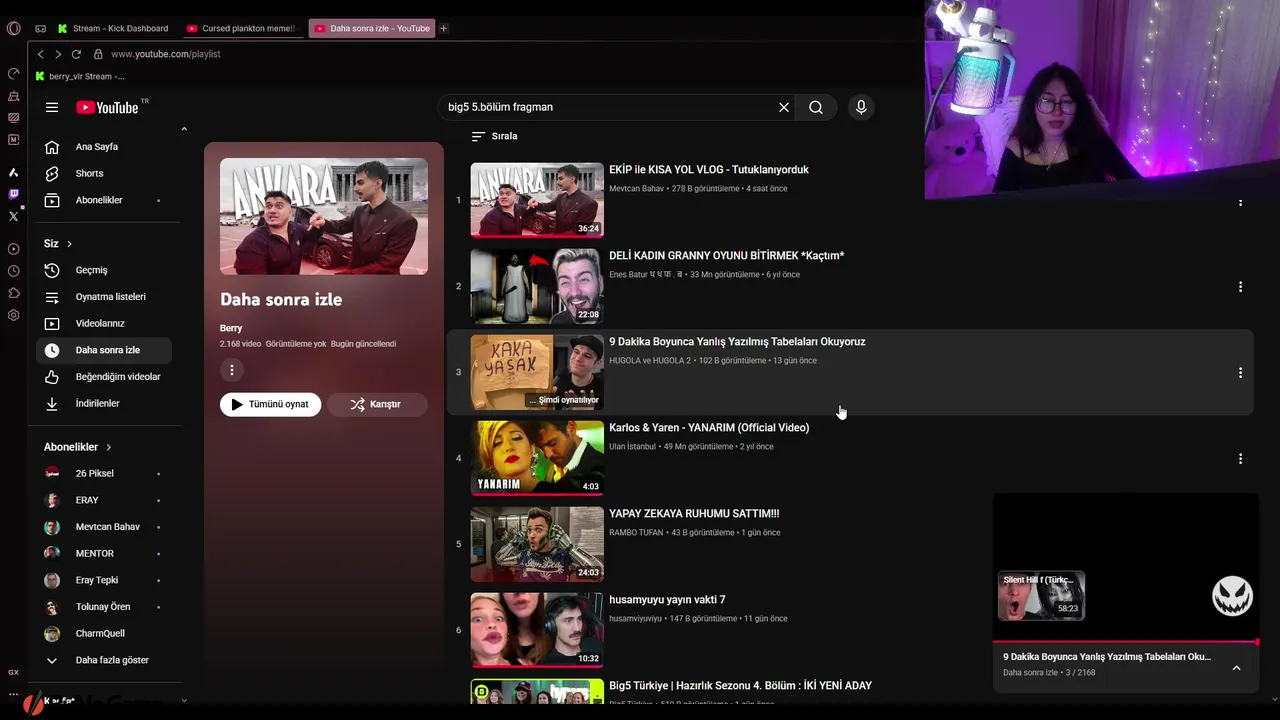
Task: Open Enes Batur channel name under Granny video
Action: [646, 275]
